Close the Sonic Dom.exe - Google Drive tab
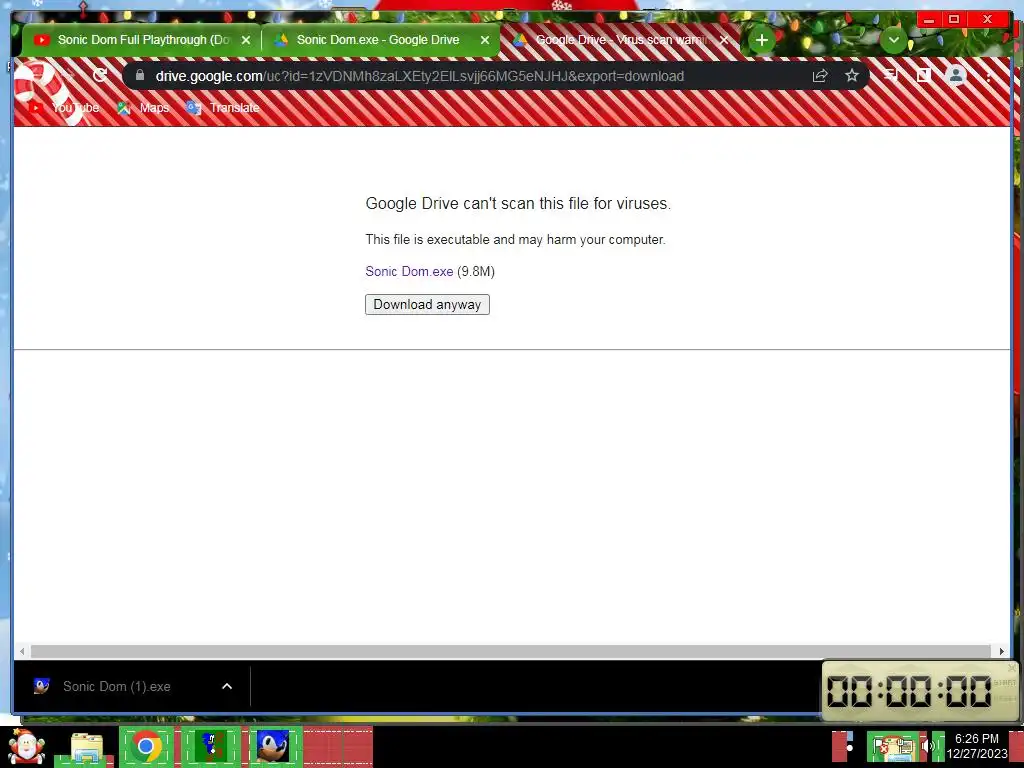 (x=485, y=40)
